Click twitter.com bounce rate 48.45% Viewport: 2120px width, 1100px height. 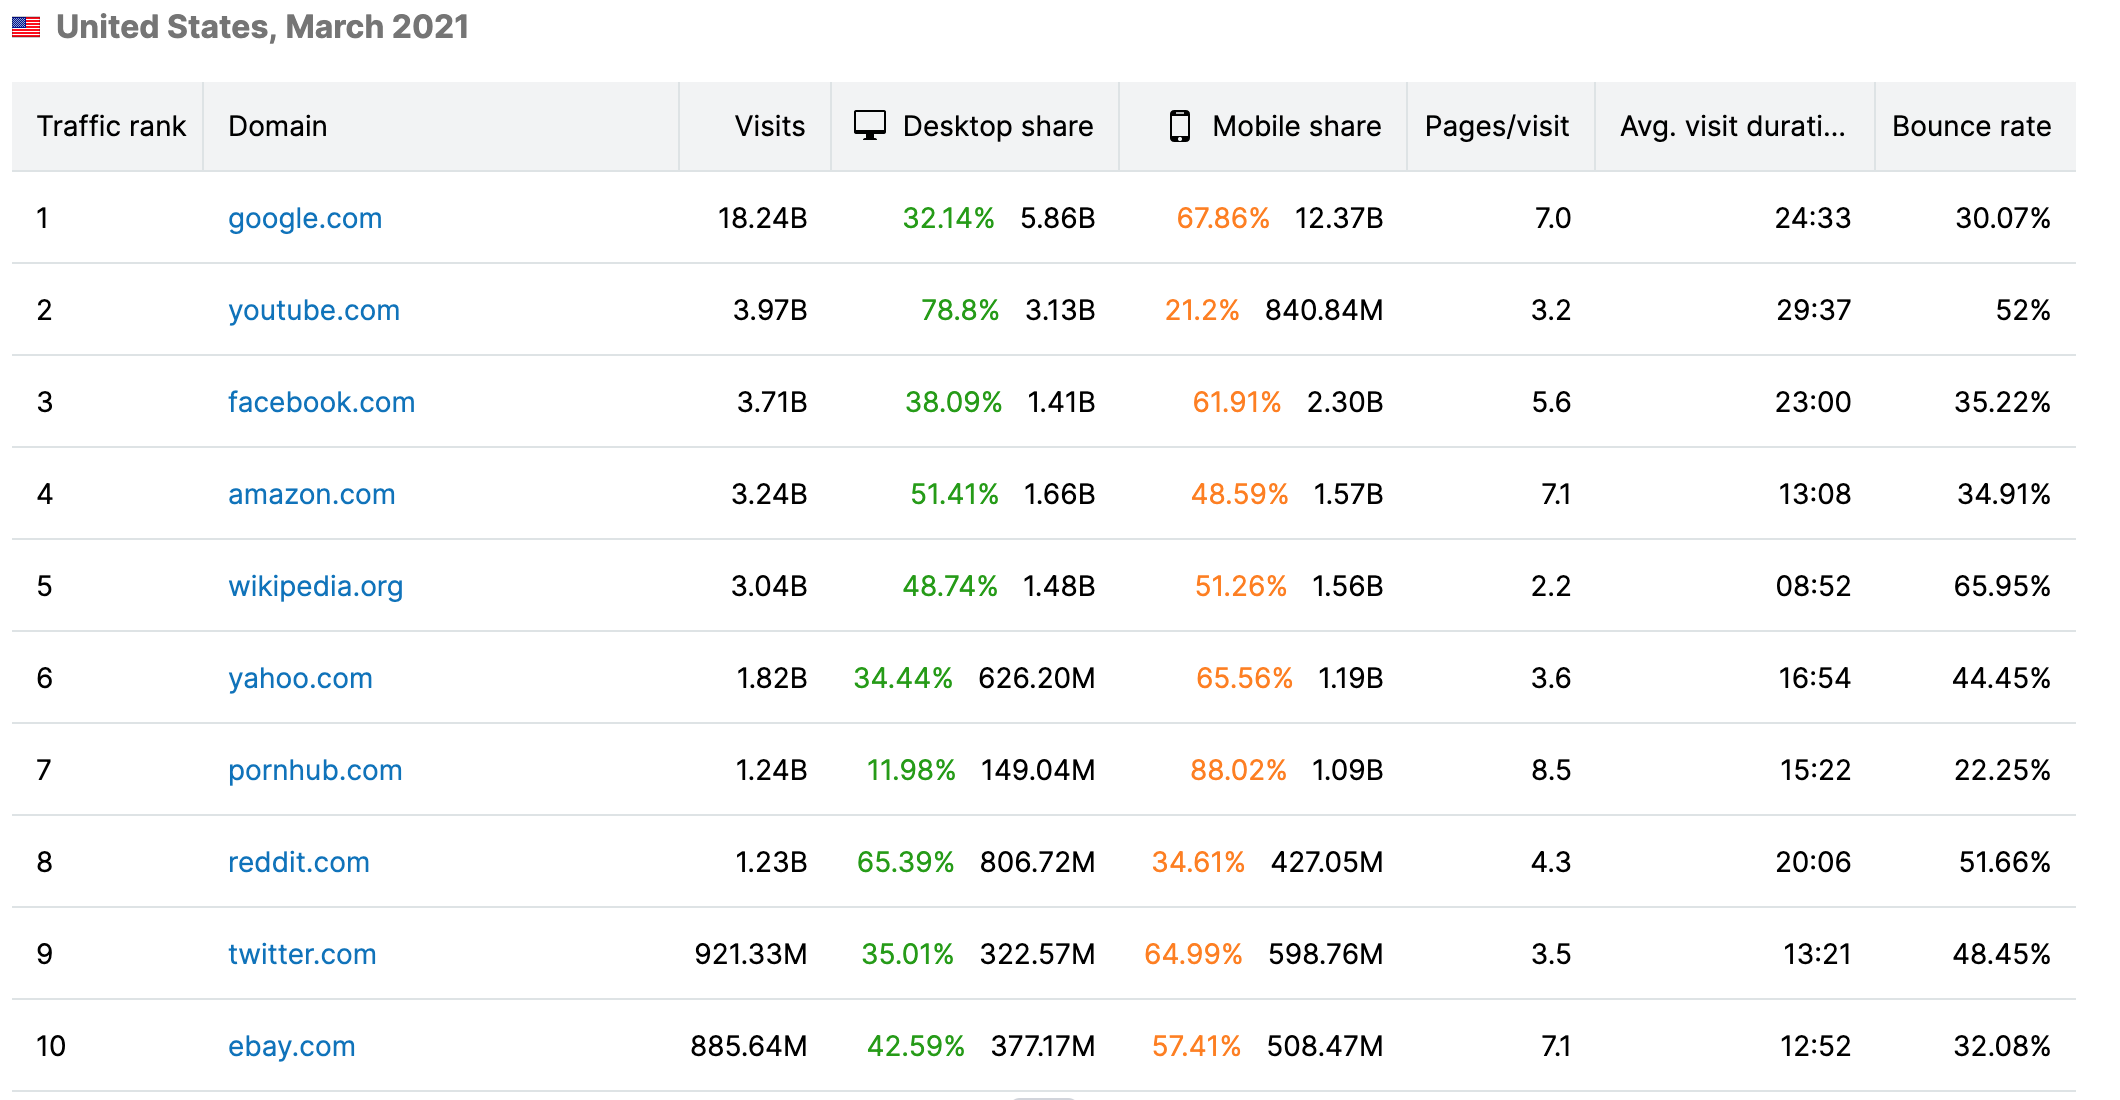click(x=2002, y=954)
